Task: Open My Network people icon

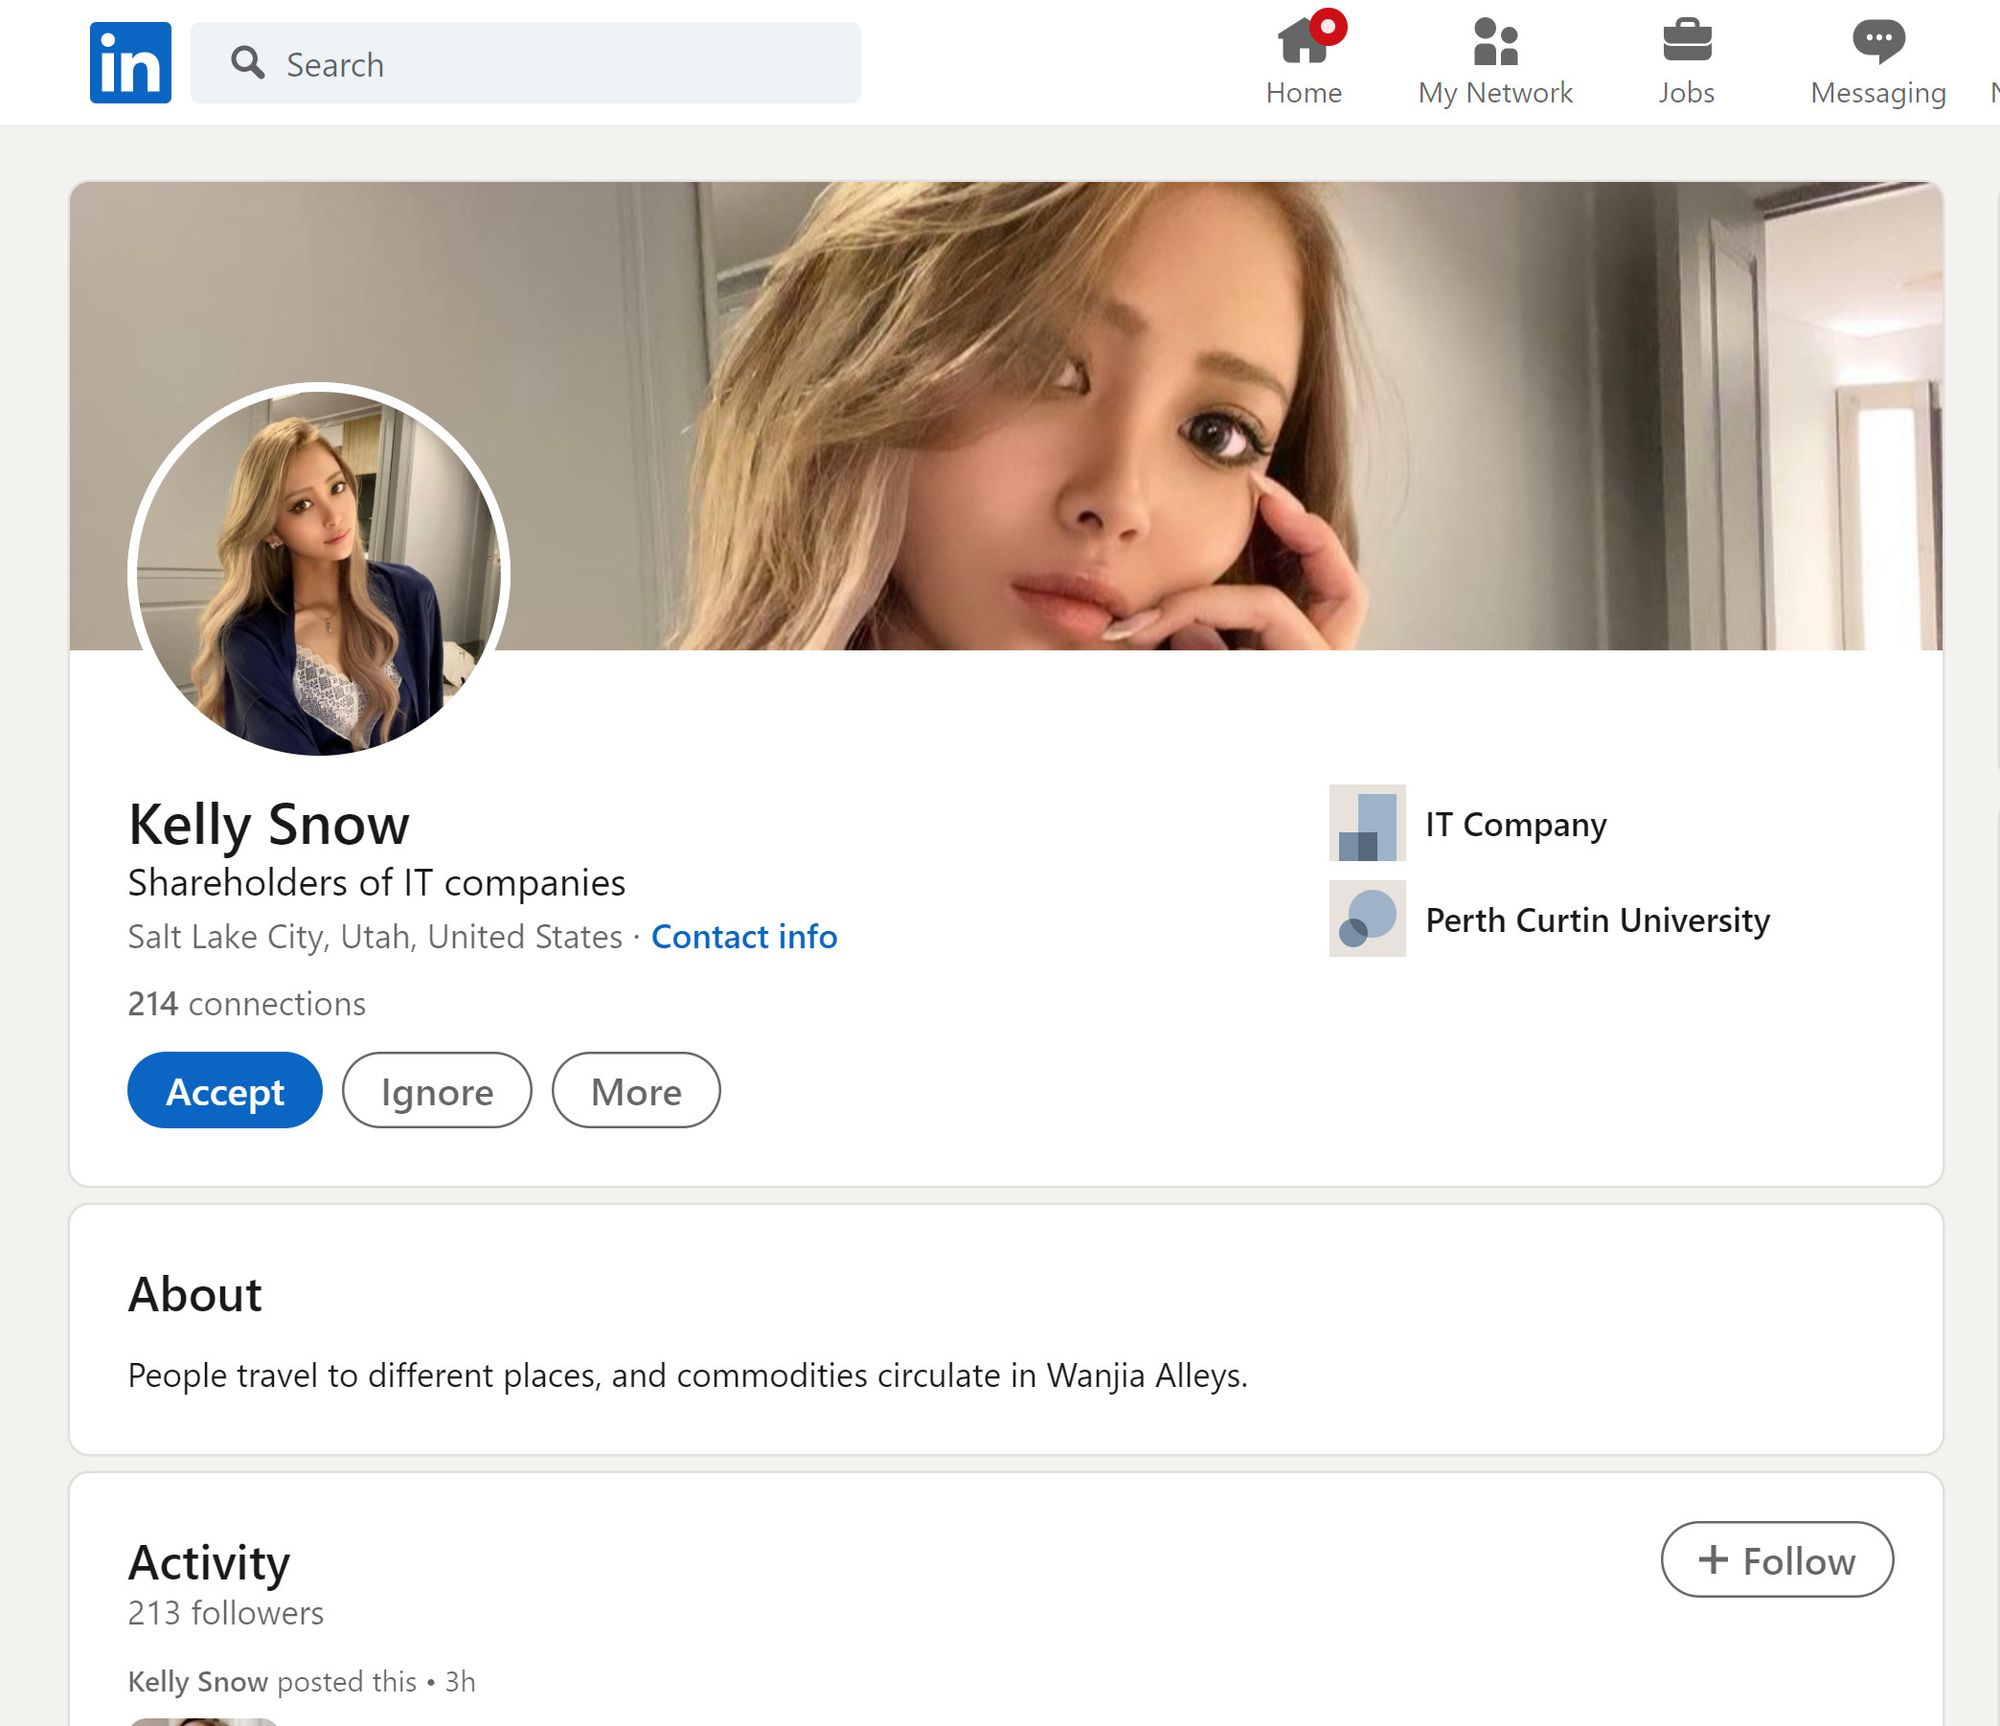Action: [1495, 42]
